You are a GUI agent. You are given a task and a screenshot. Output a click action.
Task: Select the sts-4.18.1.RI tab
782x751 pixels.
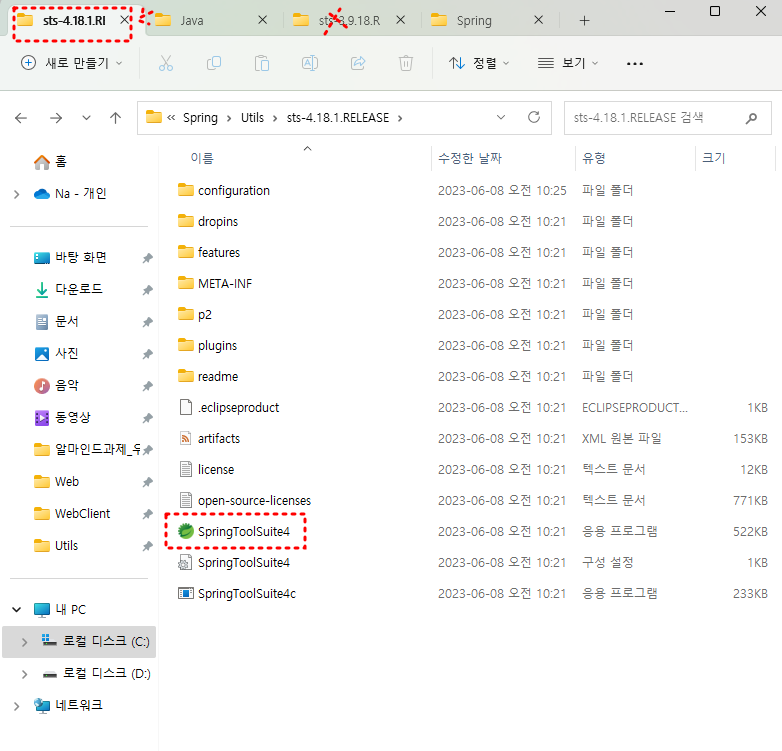click(x=74, y=20)
